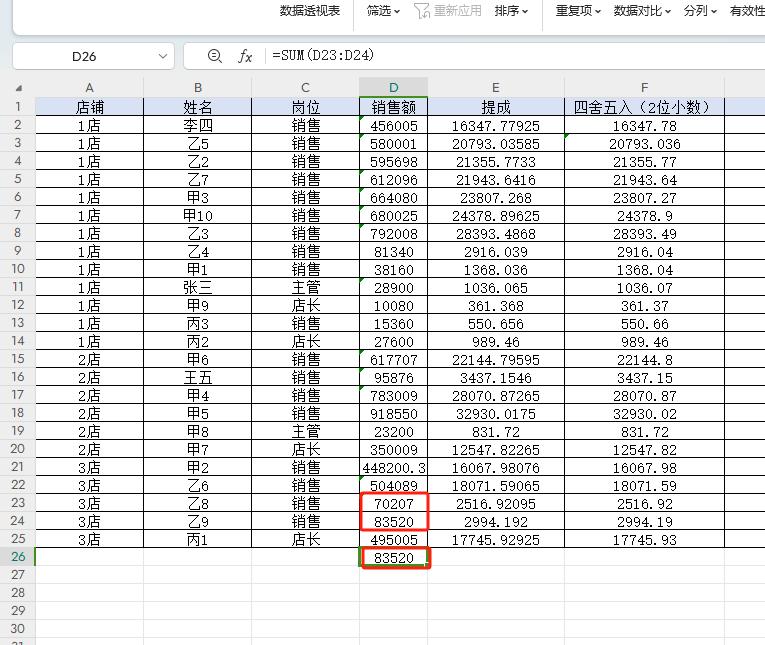Open the 重复项 duplicates dropdown
This screenshot has width=765, height=645.
pyautogui.click(x=578, y=11)
